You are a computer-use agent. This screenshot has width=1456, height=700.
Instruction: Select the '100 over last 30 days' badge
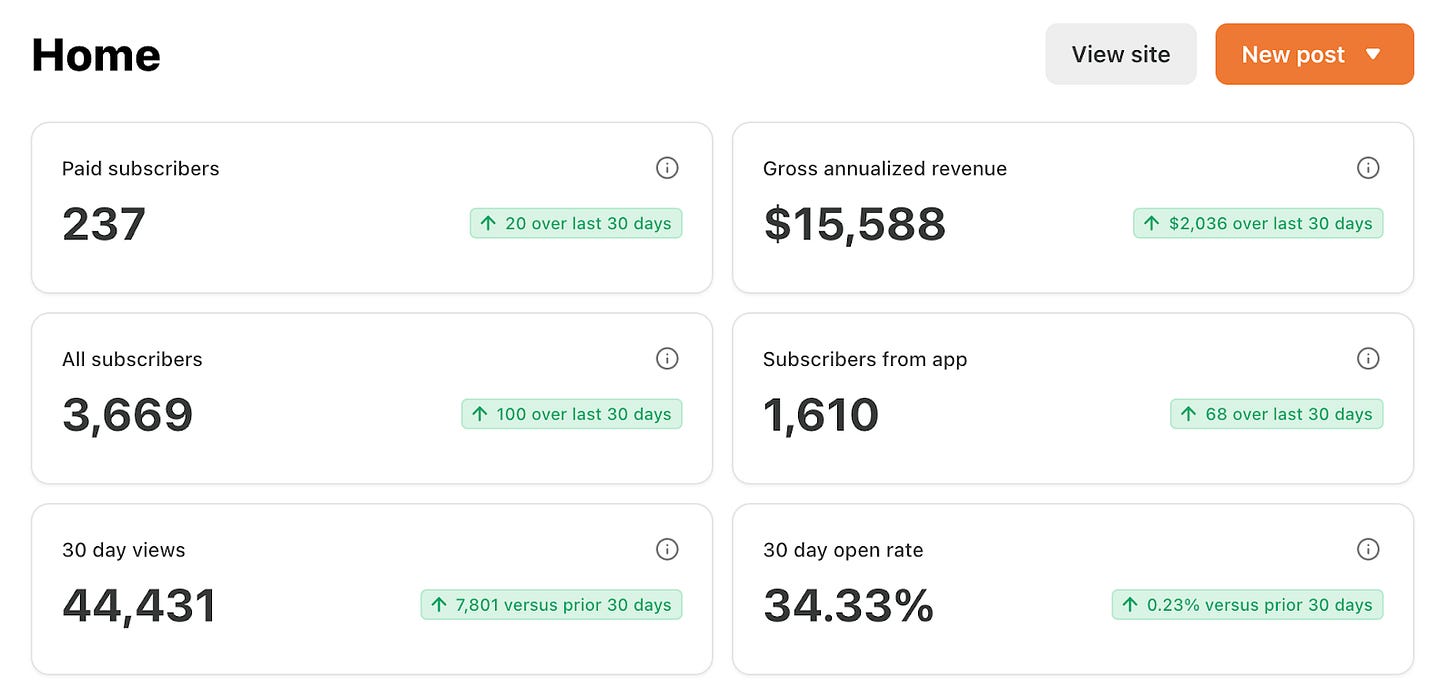(x=572, y=414)
